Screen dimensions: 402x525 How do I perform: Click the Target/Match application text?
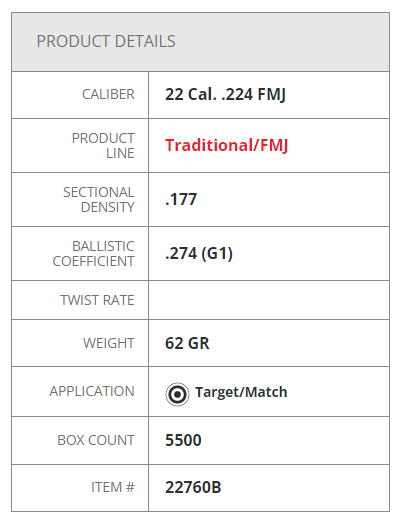point(241,392)
